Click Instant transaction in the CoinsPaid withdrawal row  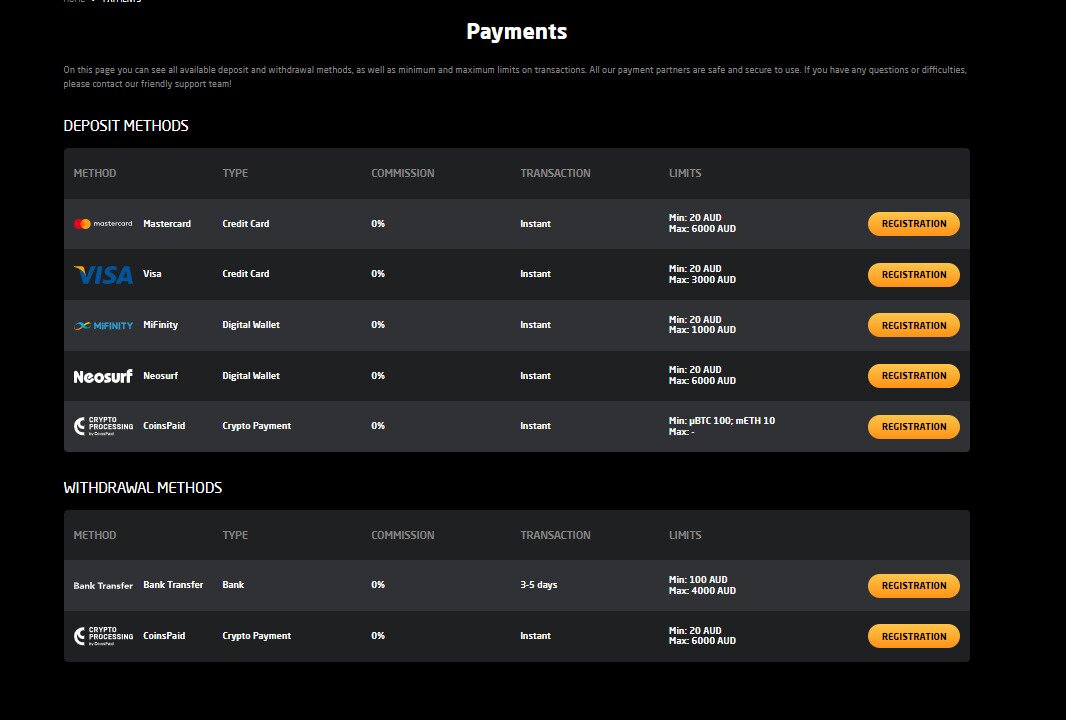[536, 636]
